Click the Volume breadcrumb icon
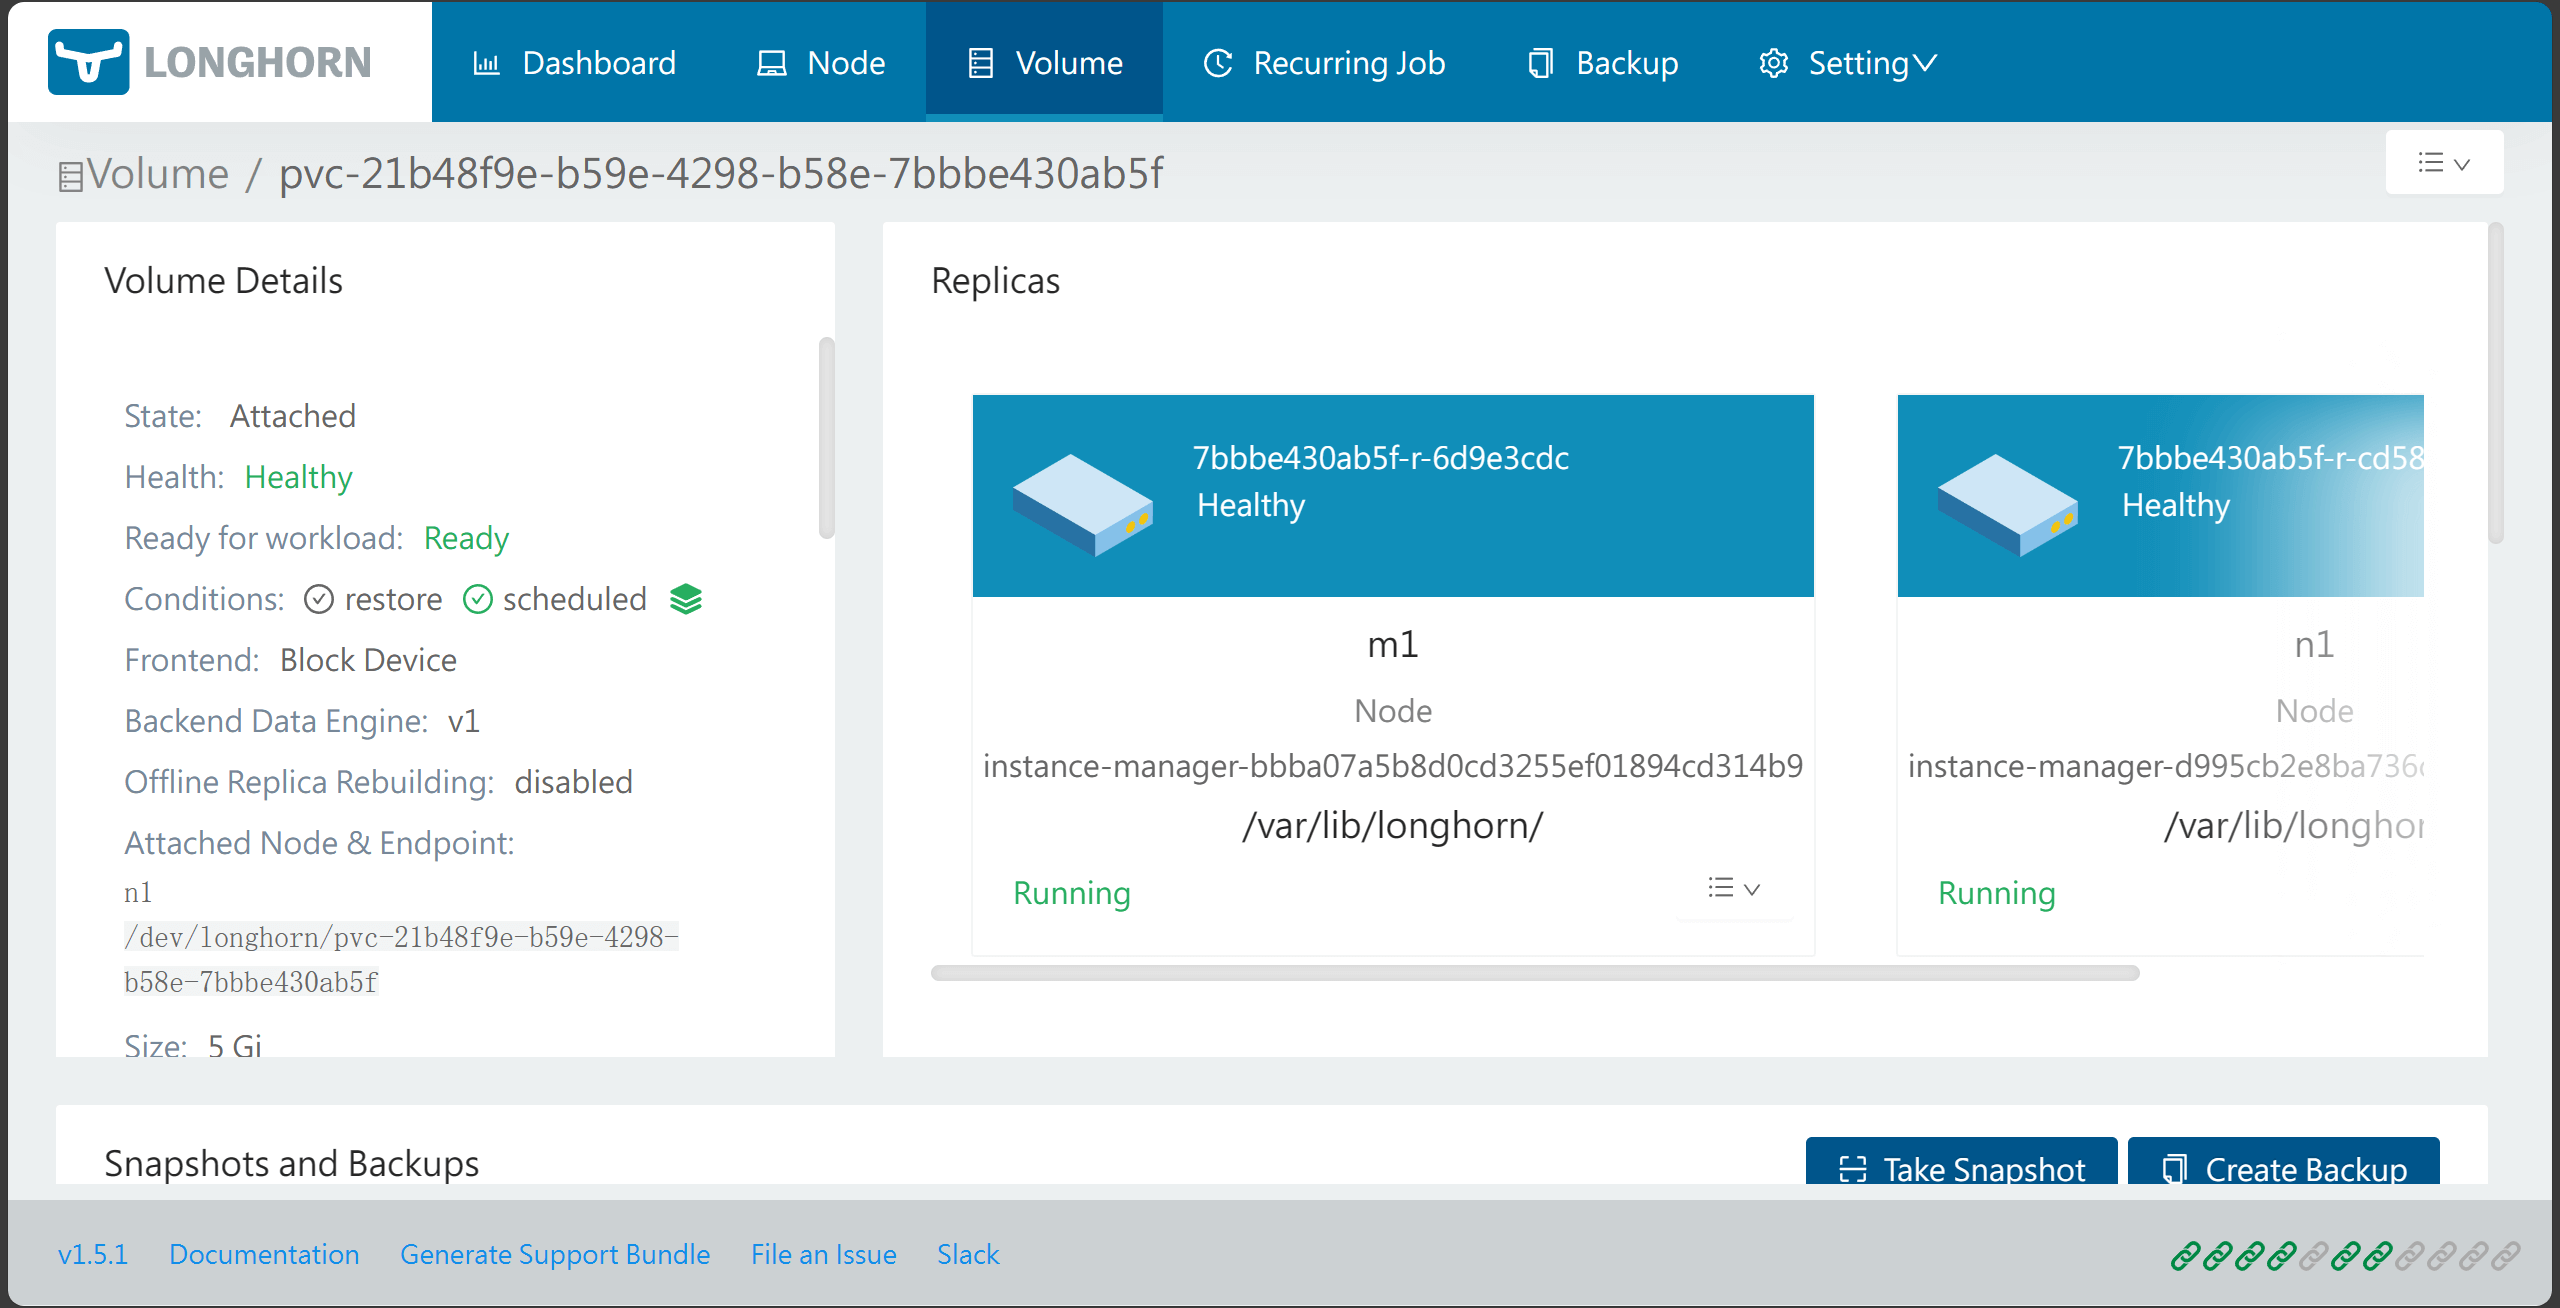Viewport: 2560px width, 1308px height. click(70, 177)
